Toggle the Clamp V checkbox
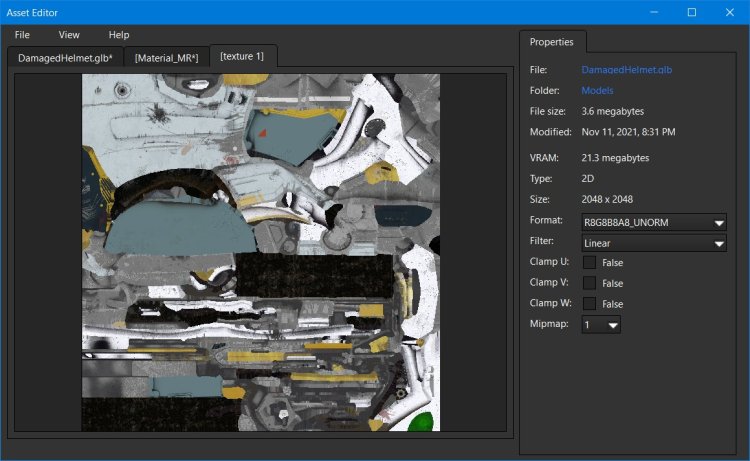 click(x=590, y=283)
